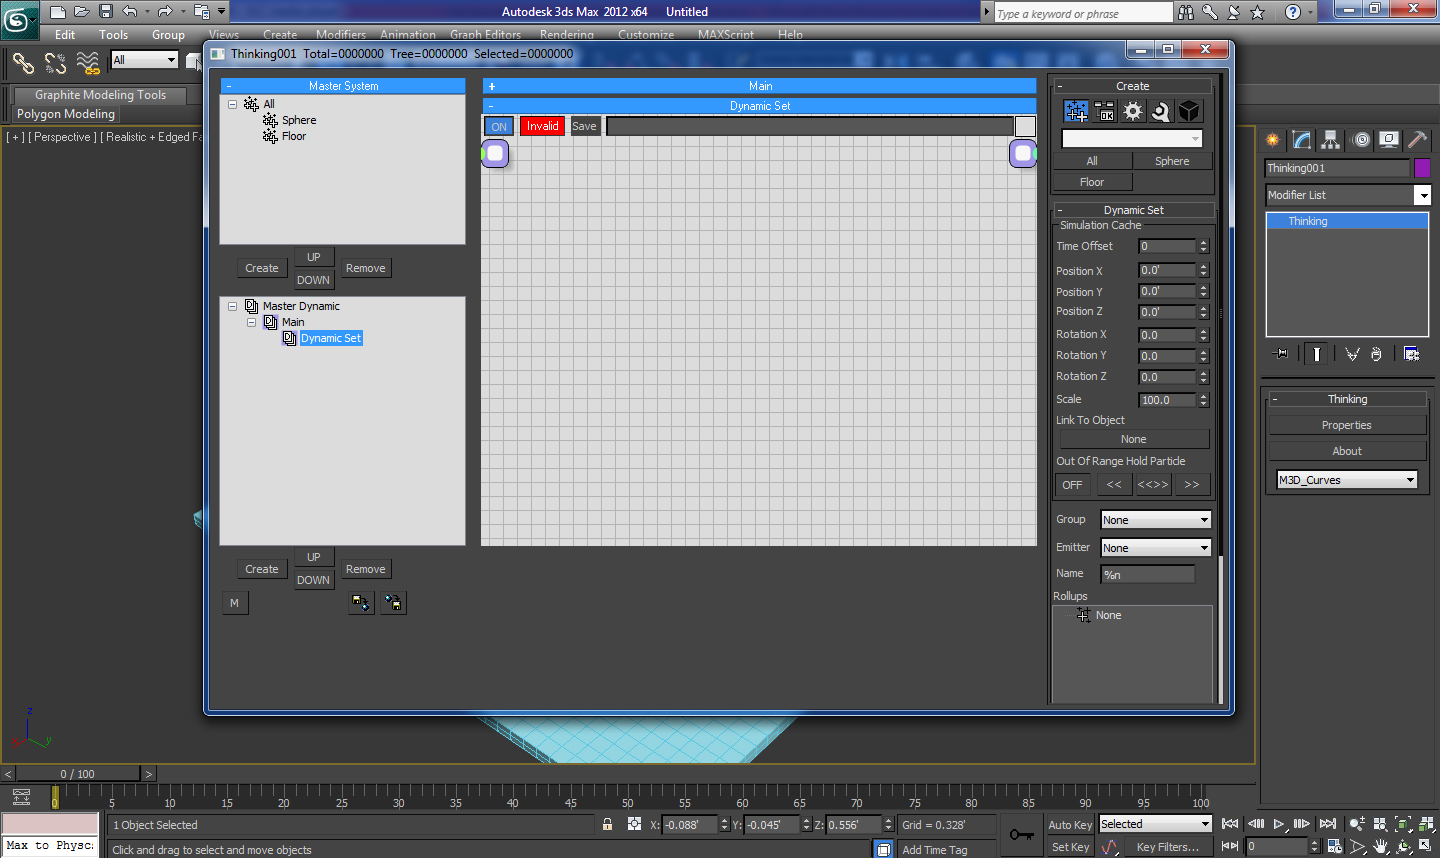Screen dimensions: 1440x858
Task: Collapse the Master Dynamic tree node
Action: point(232,306)
